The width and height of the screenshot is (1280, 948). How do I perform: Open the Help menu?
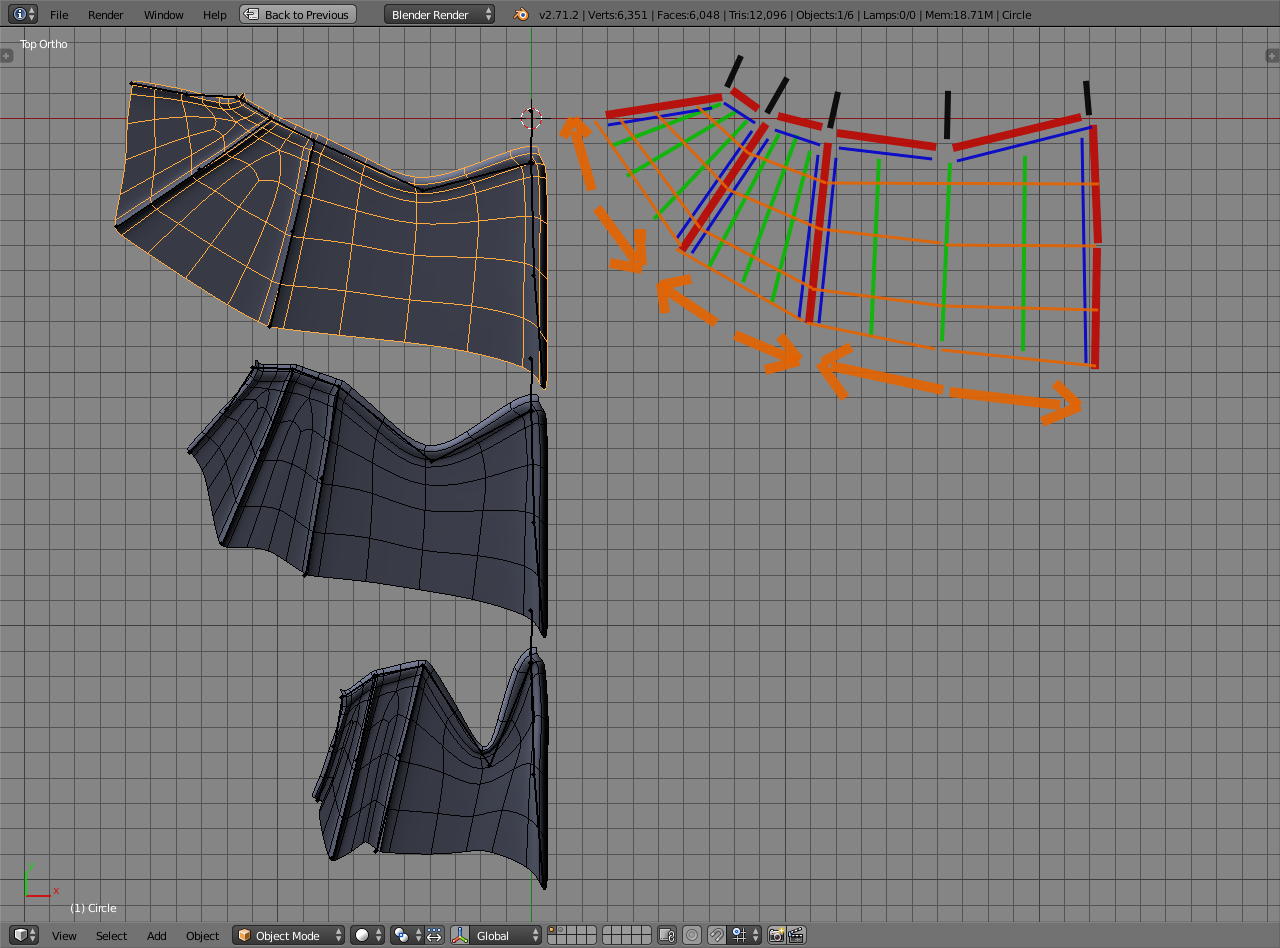(x=214, y=15)
